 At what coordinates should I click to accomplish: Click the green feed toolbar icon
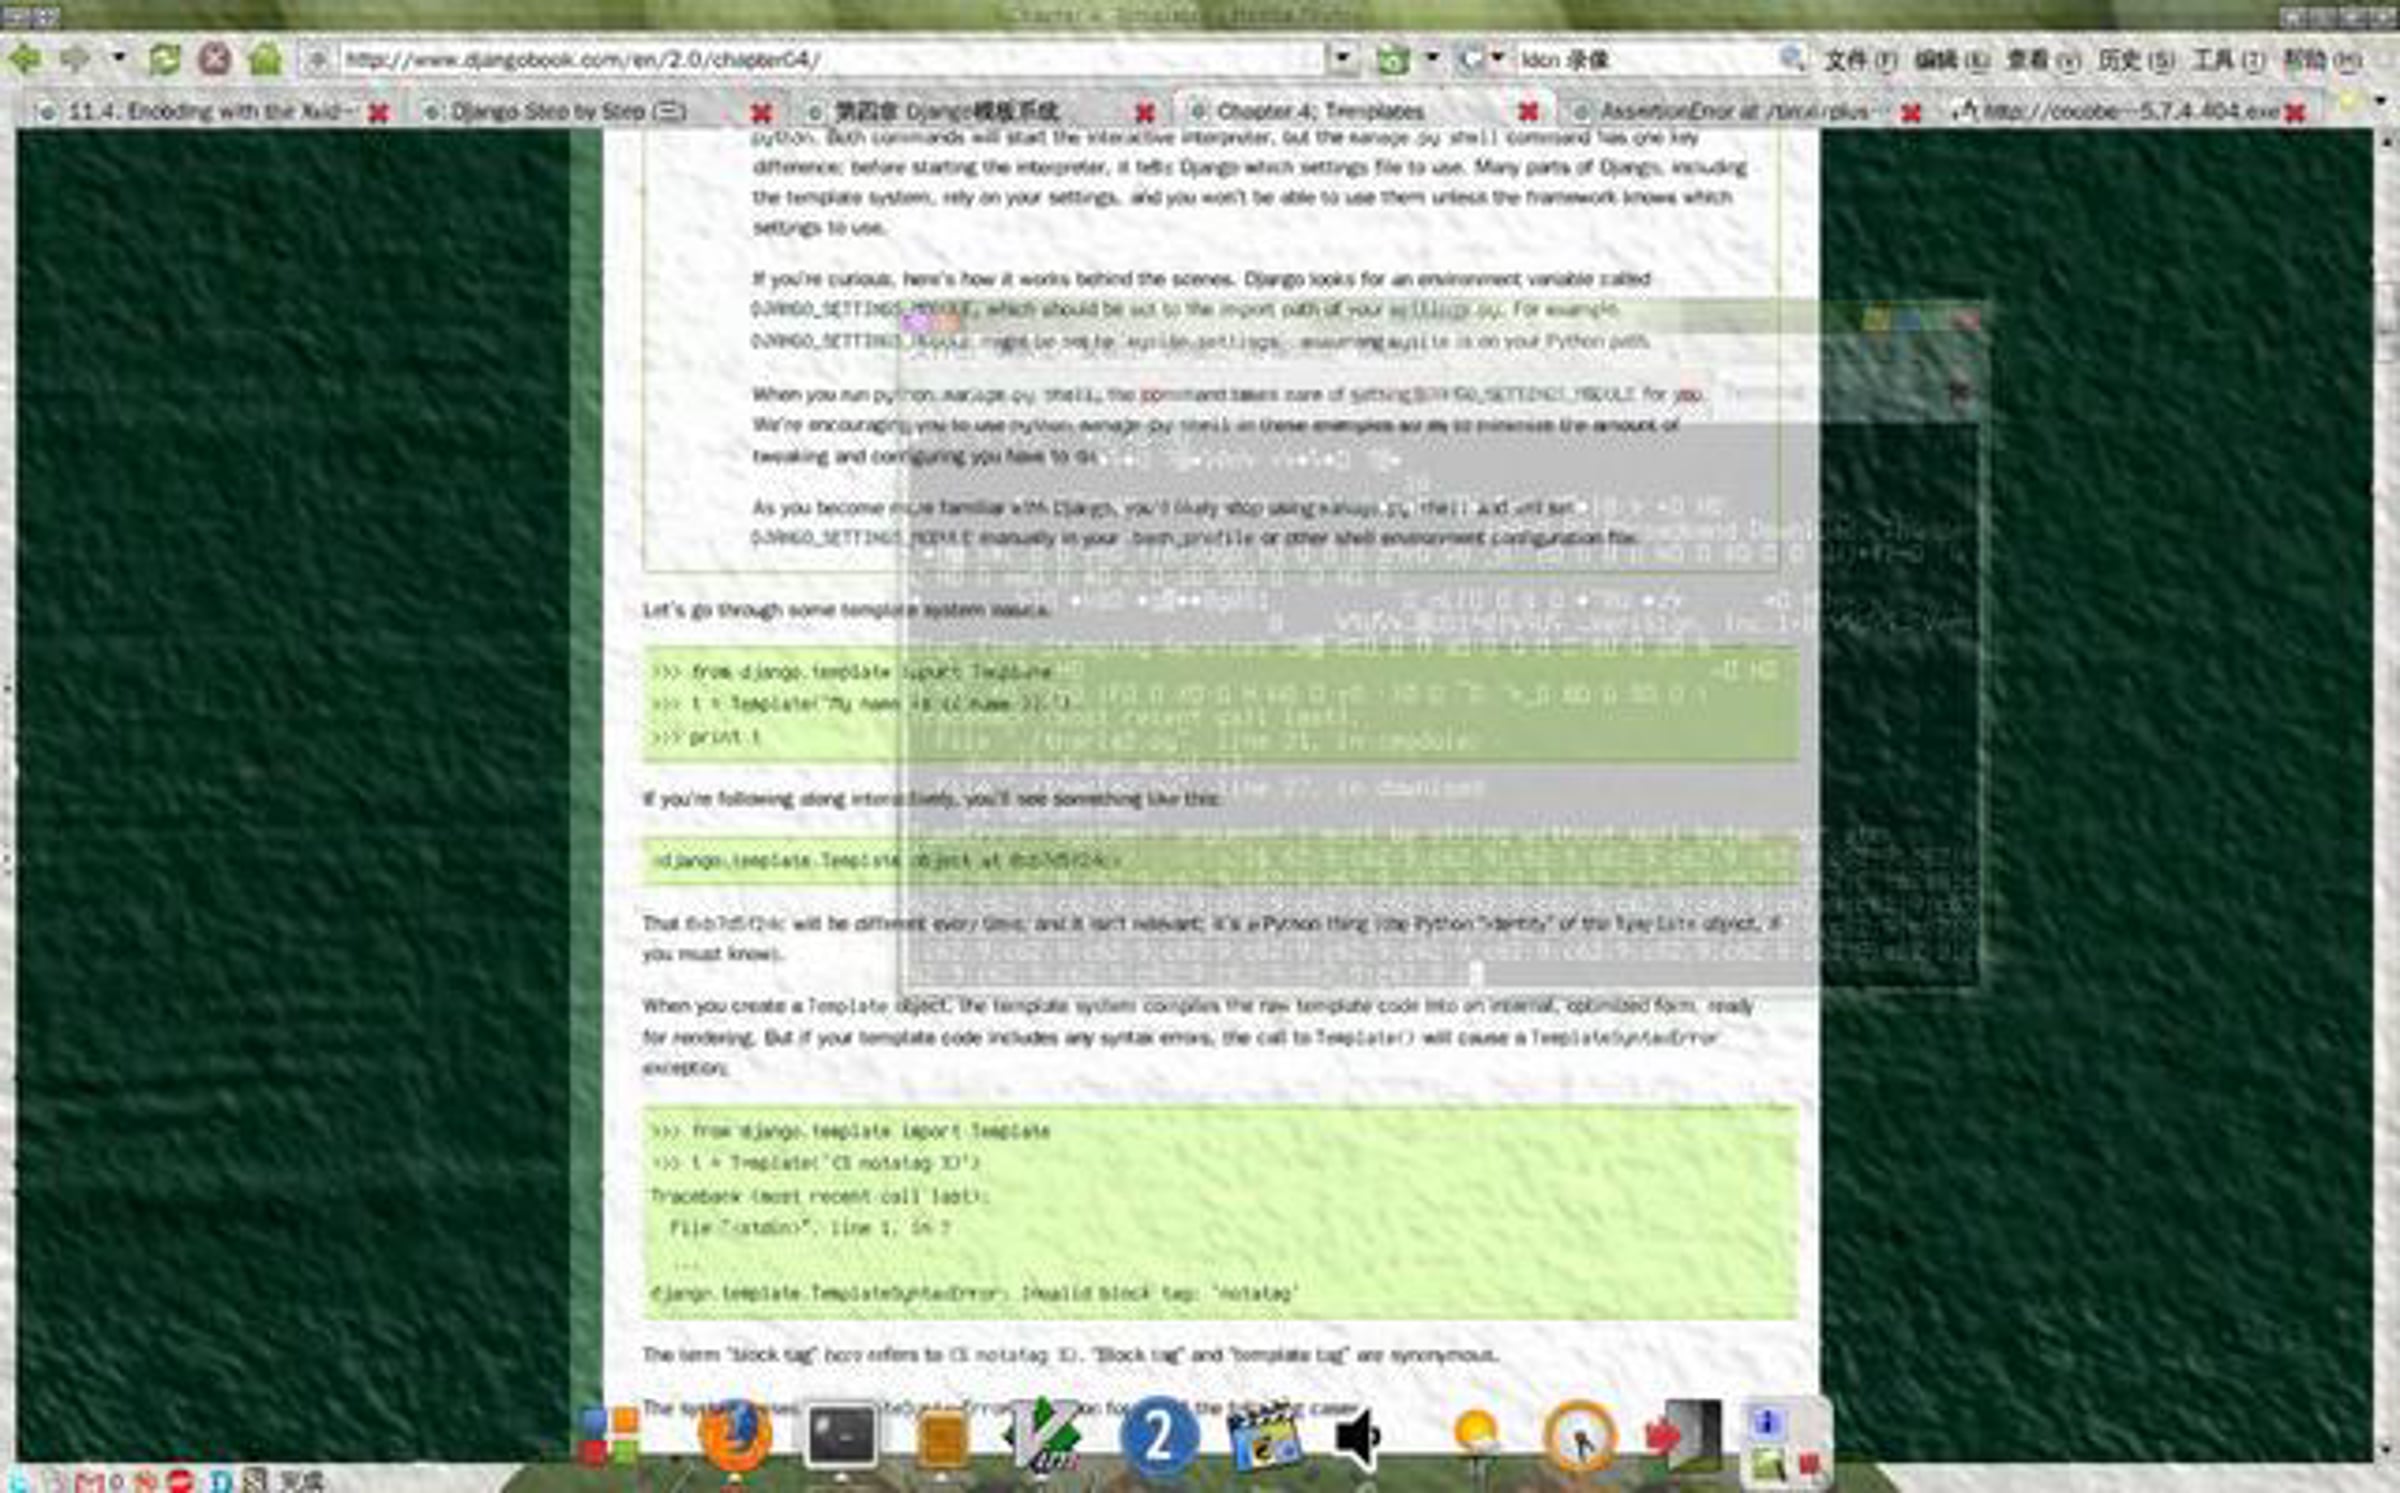[x=1393, y=60]
